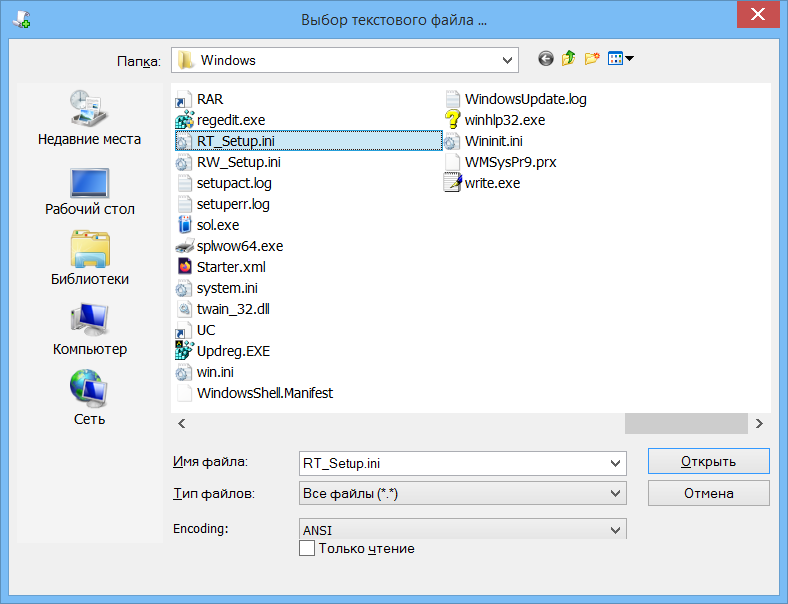
Task: Open view menu dropdown arrow
Action: (x=629, y=59)
